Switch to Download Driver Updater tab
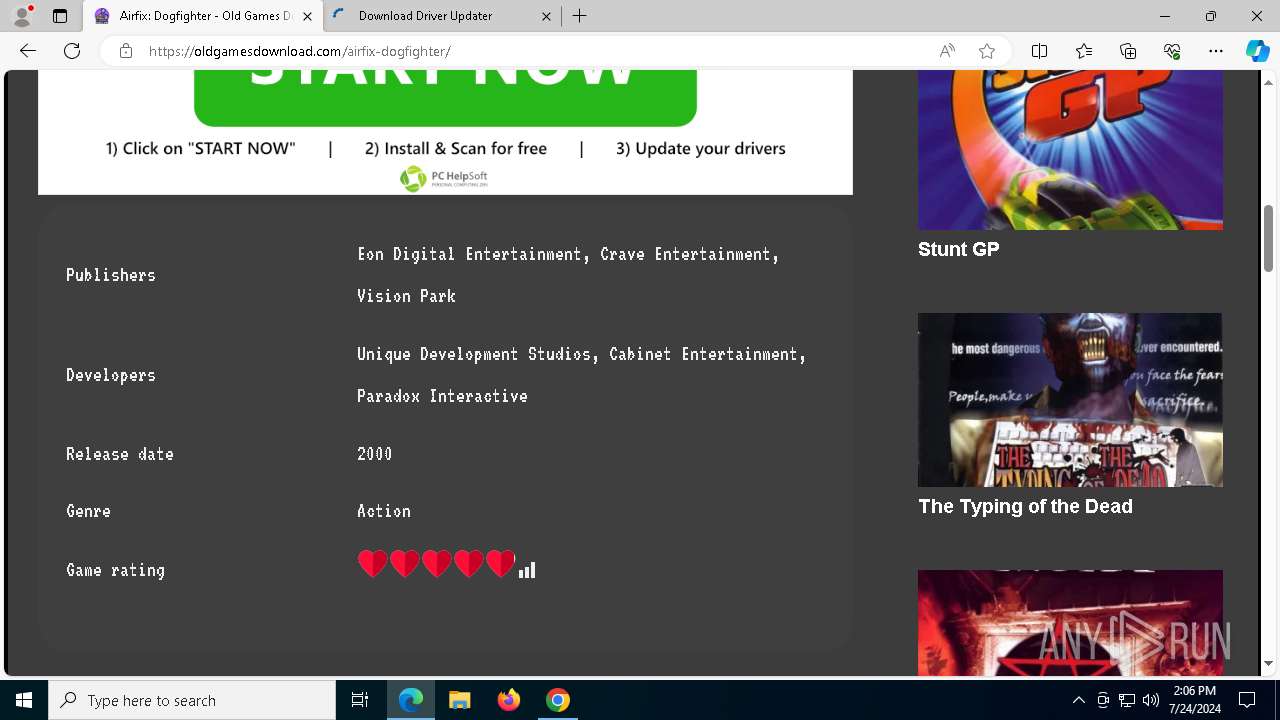Viewport: 1280px width, 720px height. tap(443, 16)
